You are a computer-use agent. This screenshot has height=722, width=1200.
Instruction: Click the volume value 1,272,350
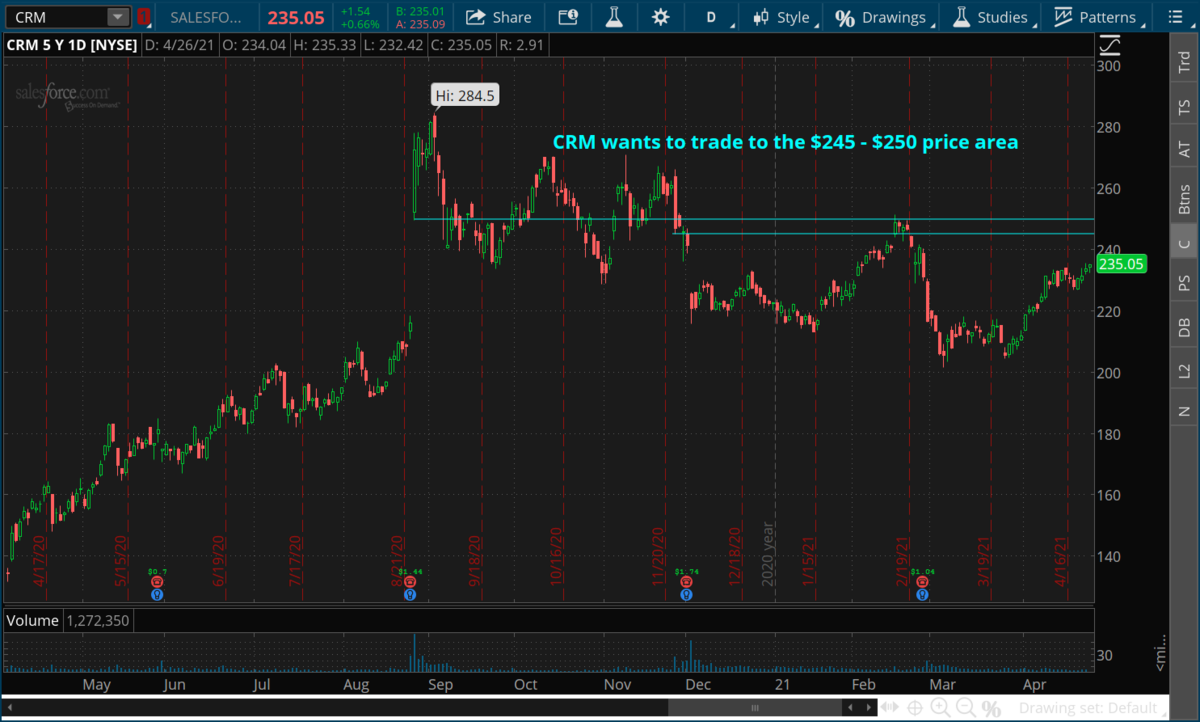pyautogui.click(x=97, y=621)
